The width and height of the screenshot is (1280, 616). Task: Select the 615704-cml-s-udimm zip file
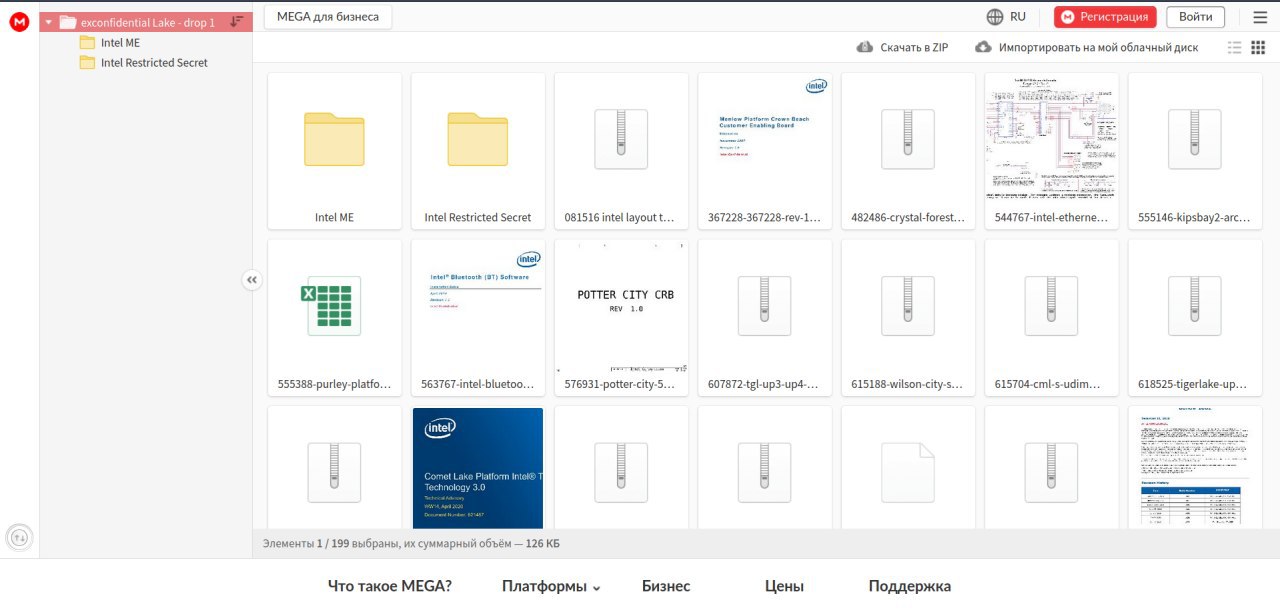pos(1052,318)
